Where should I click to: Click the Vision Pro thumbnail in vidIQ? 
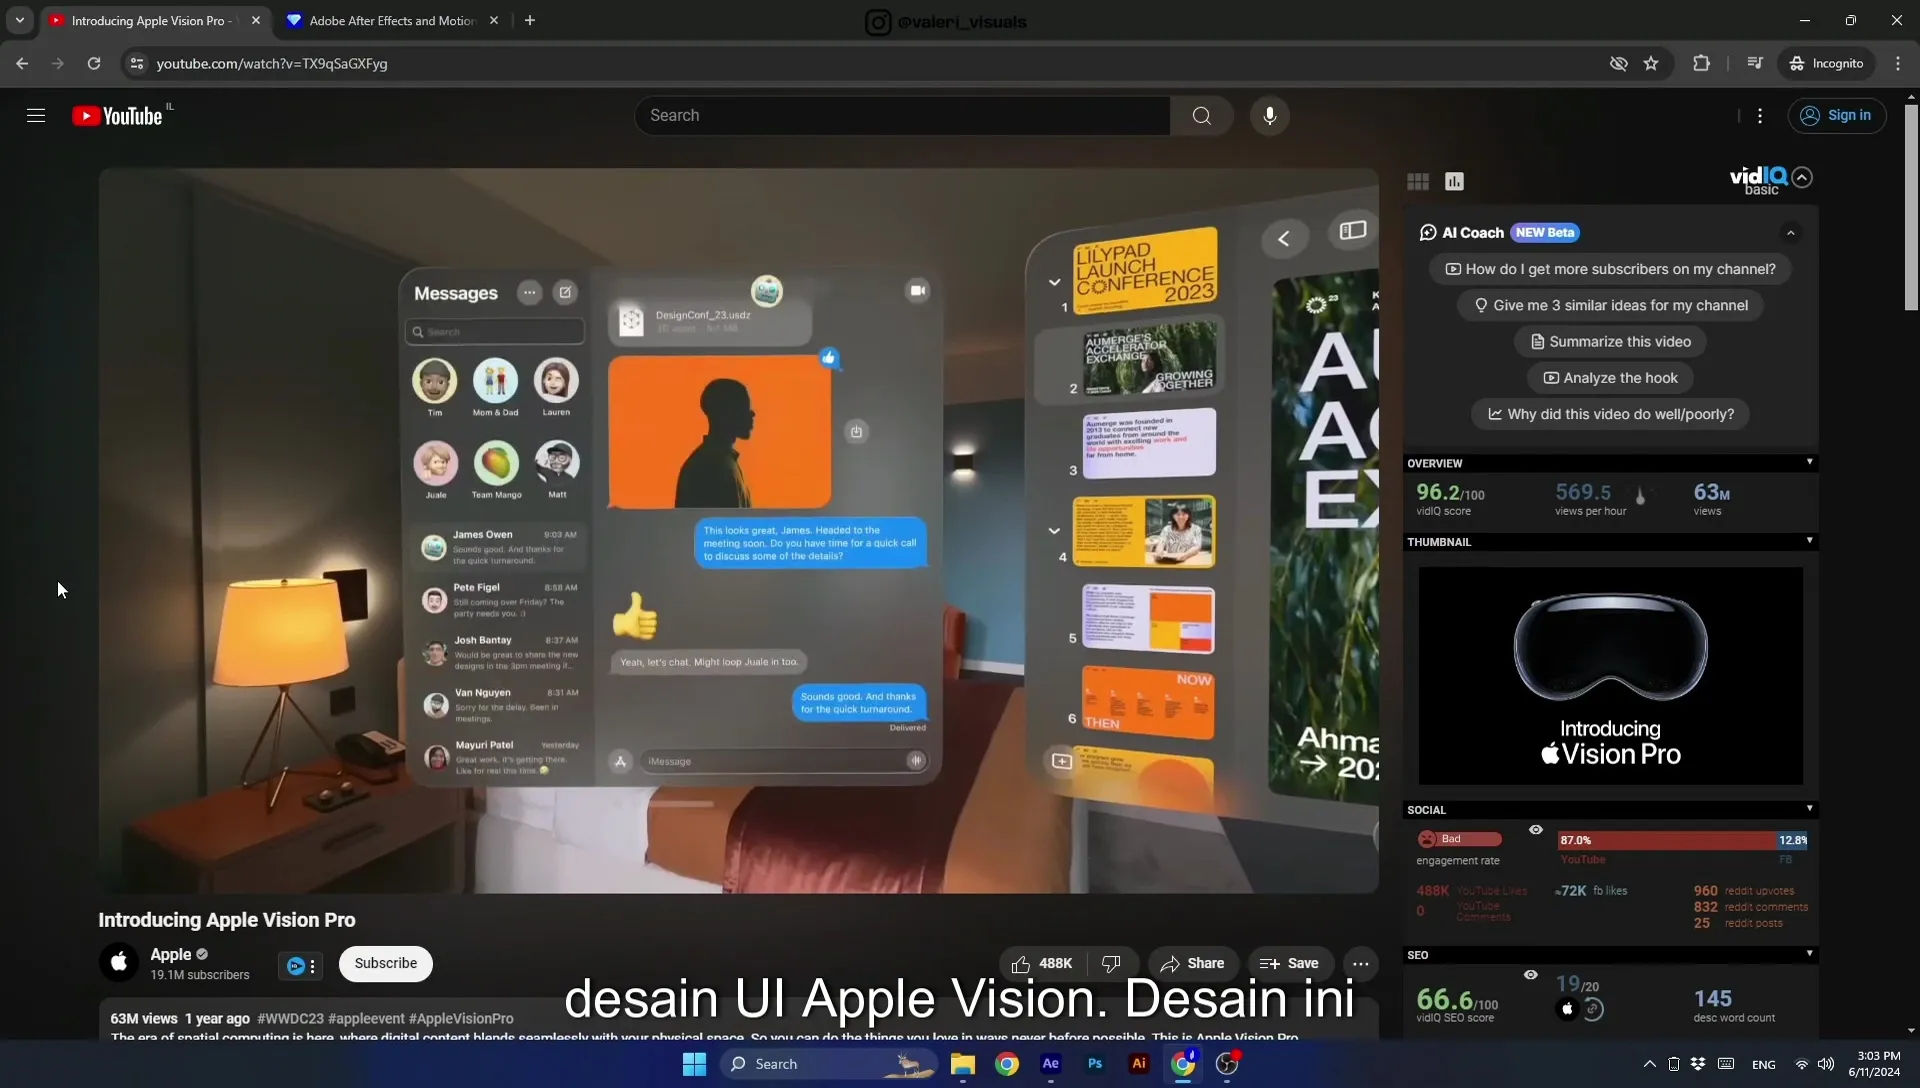click(1610, 676)
